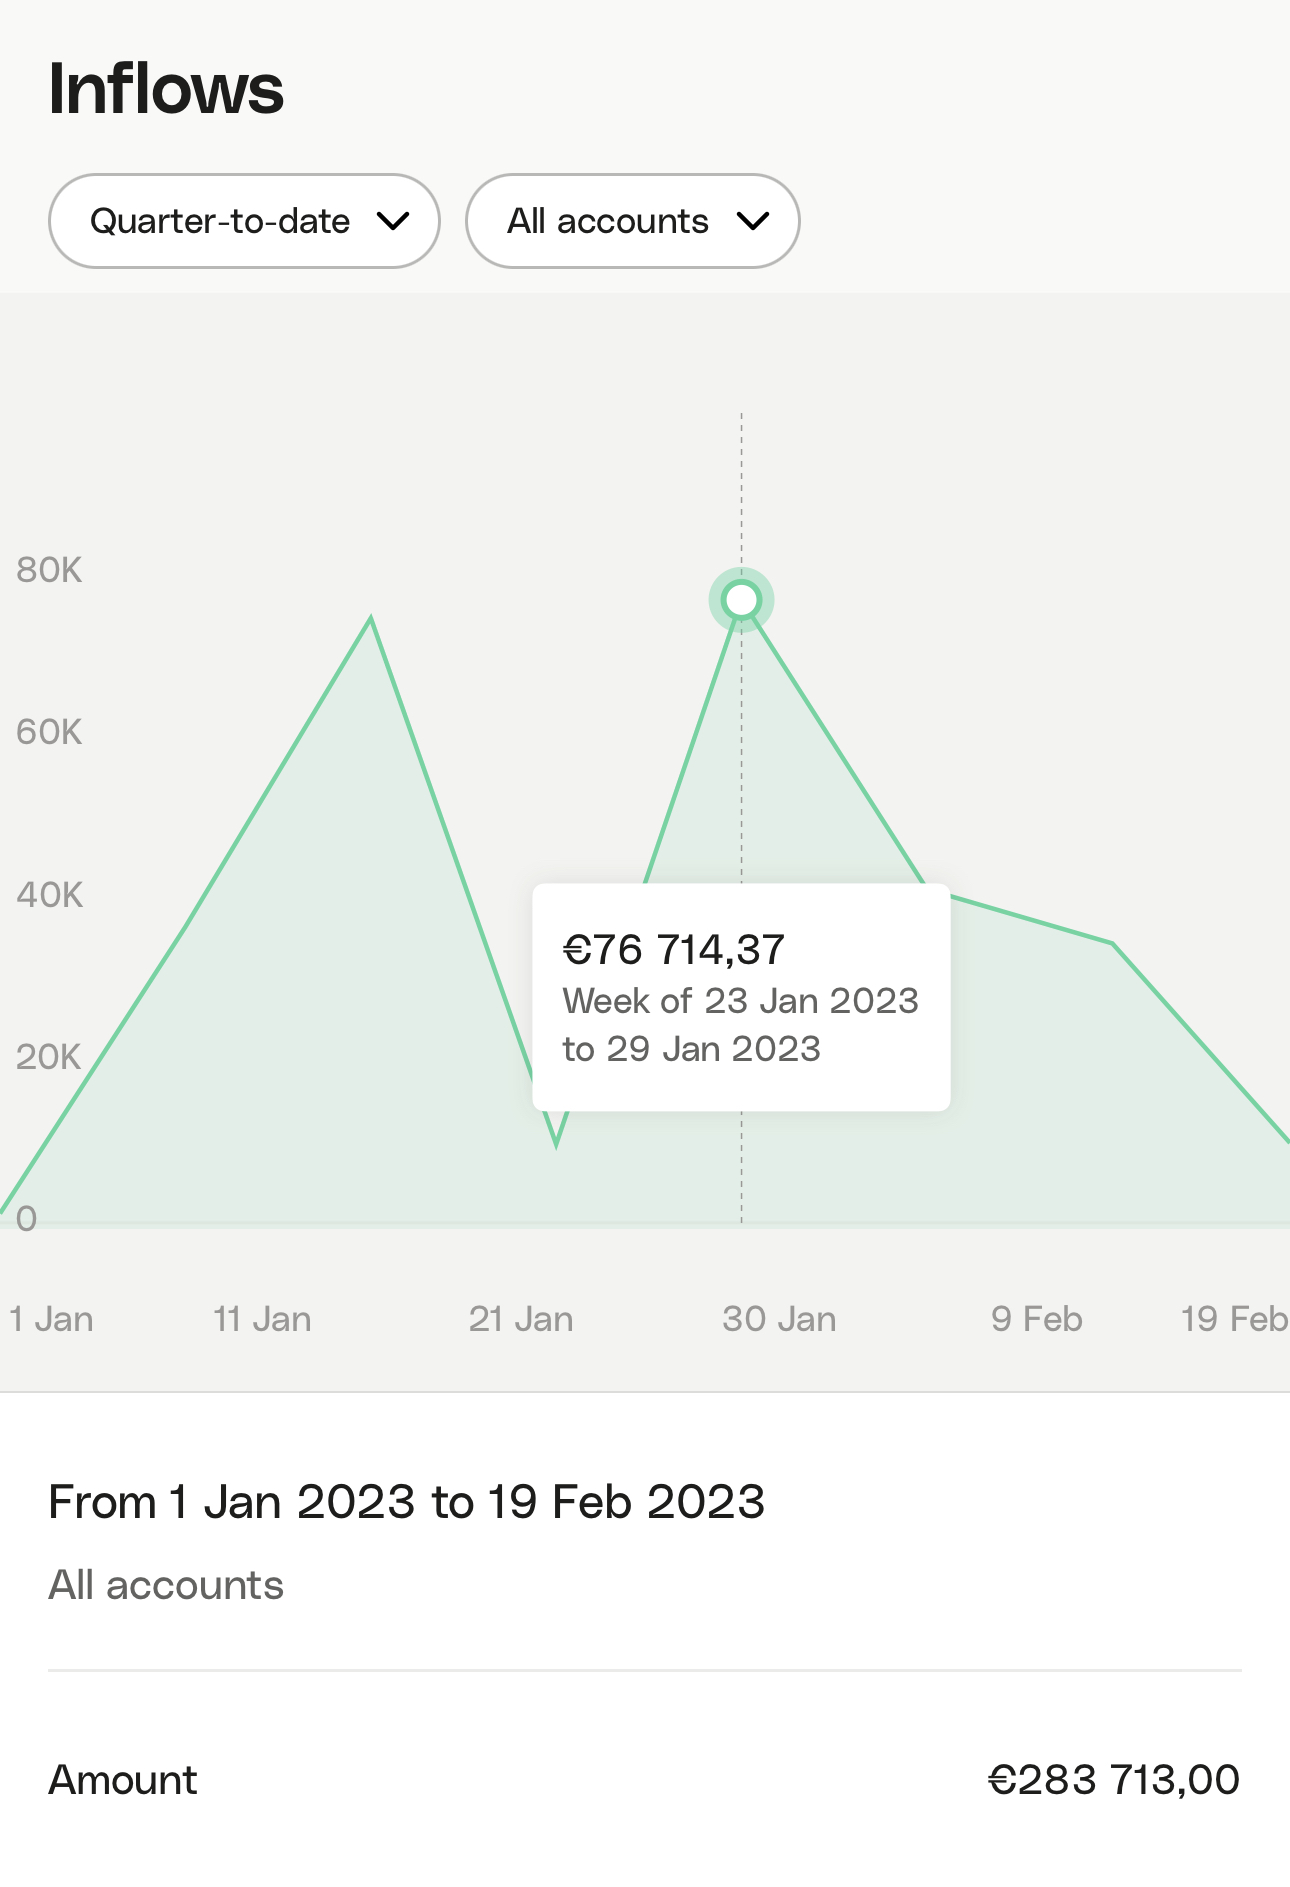Select the 11 Jan axis label
The width and height of the screenshot is (1290, 1887).
coord(262,1319)
